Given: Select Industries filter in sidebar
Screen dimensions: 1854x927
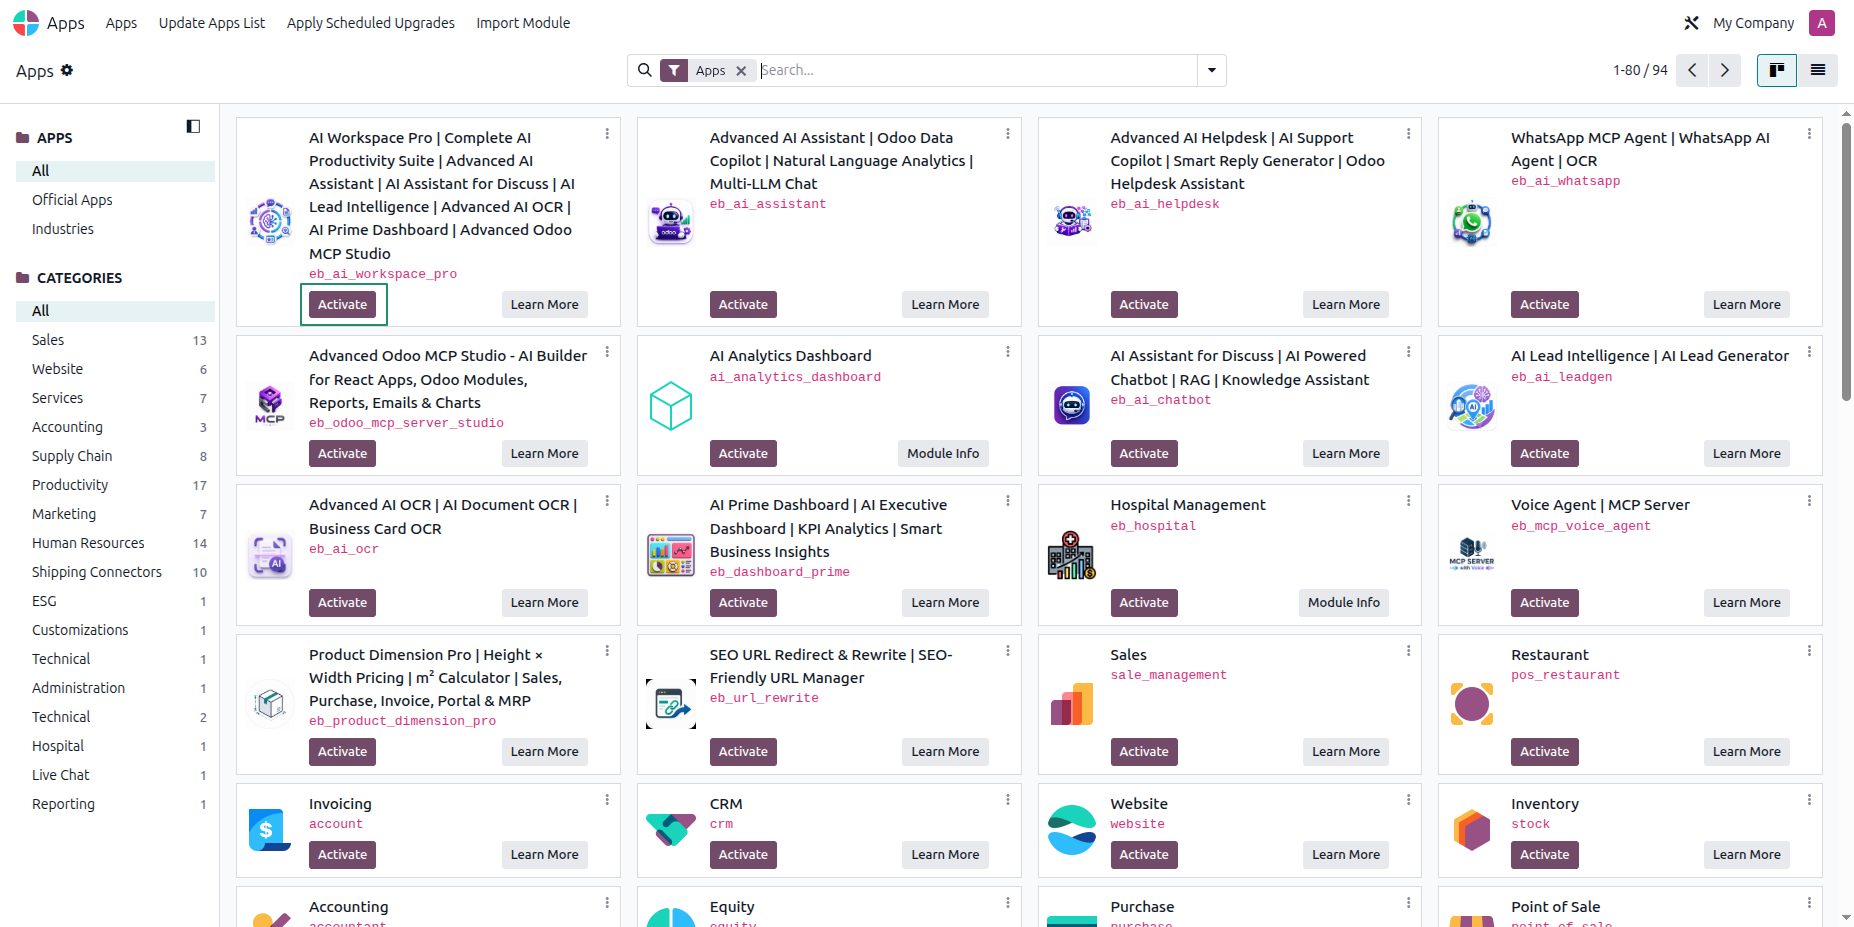Looking at the screenshot, I should [x=63, y=229].
